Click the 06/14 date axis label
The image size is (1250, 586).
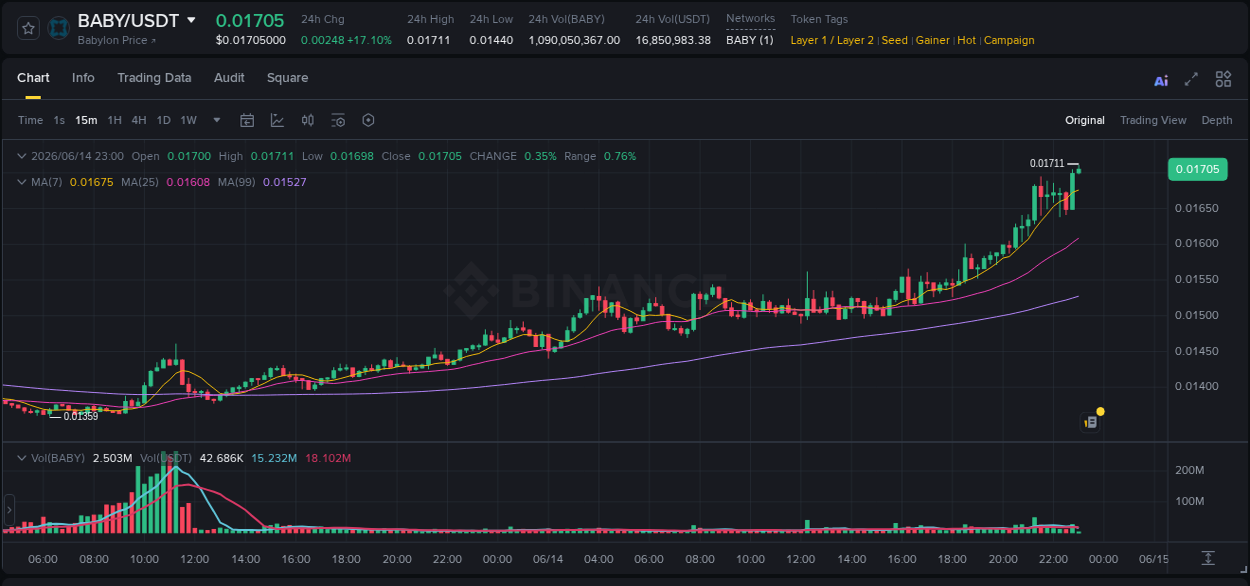click(547, 559)
